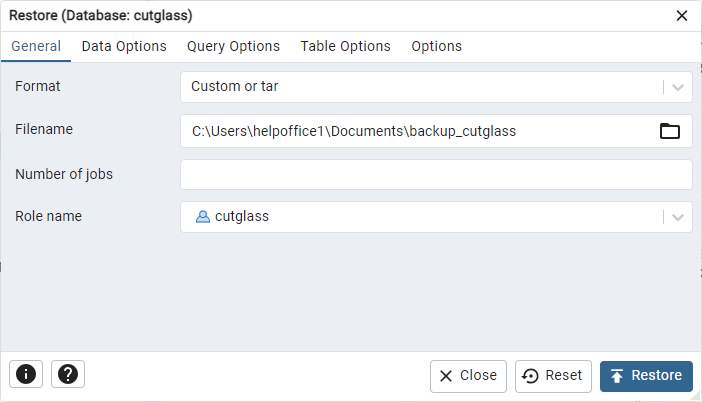Switch to the Query Options tab
Image resolution: width=702 pixels, height=402 pixels.
coord(233,46)
